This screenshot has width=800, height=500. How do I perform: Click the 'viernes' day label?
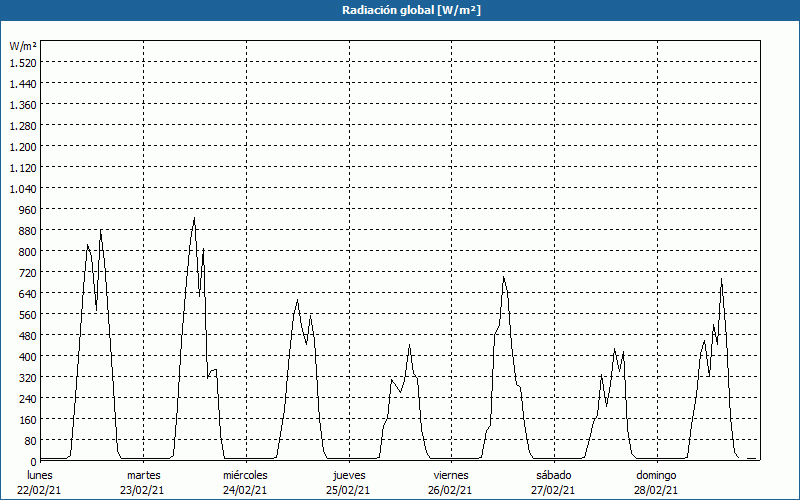click(451, 475)
